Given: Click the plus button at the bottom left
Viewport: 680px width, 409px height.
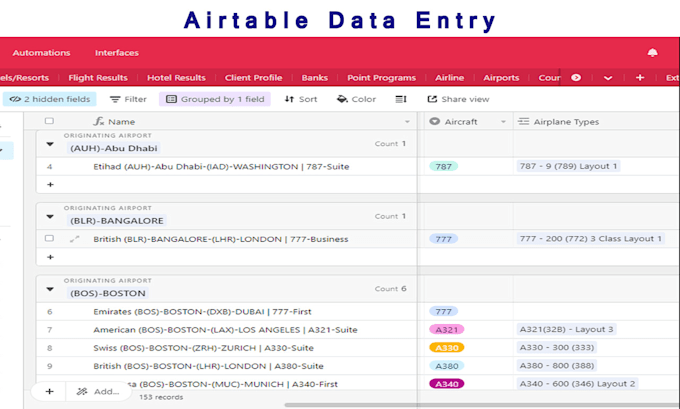Looking at the screenshot, I should coord(49,391).
